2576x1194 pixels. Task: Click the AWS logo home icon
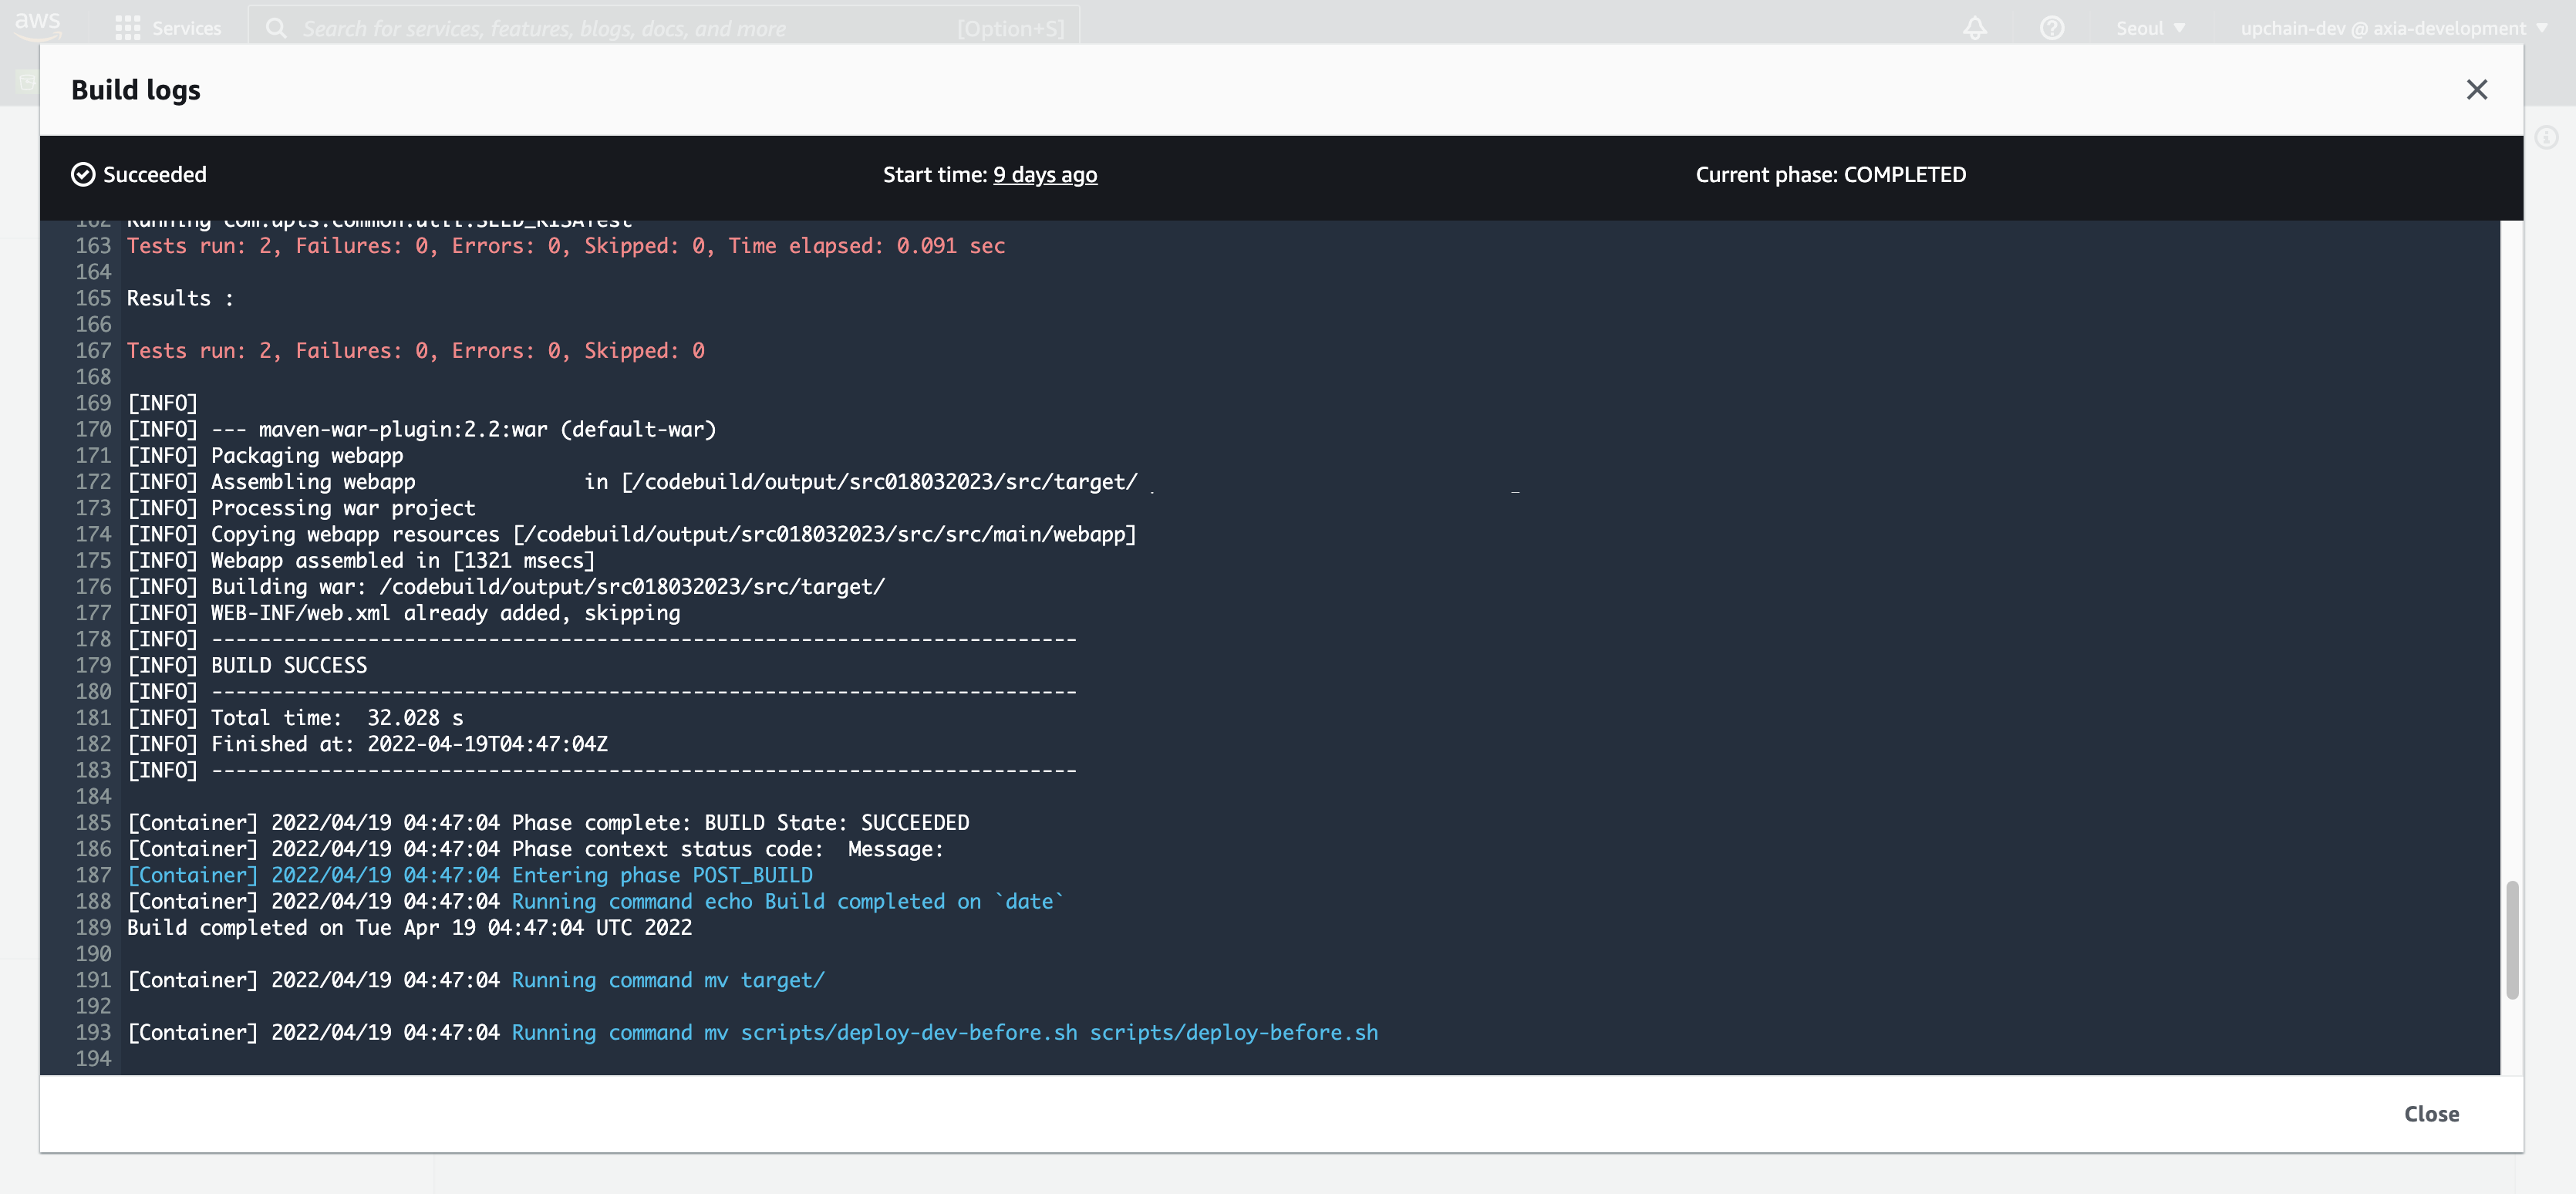[38, 24]
